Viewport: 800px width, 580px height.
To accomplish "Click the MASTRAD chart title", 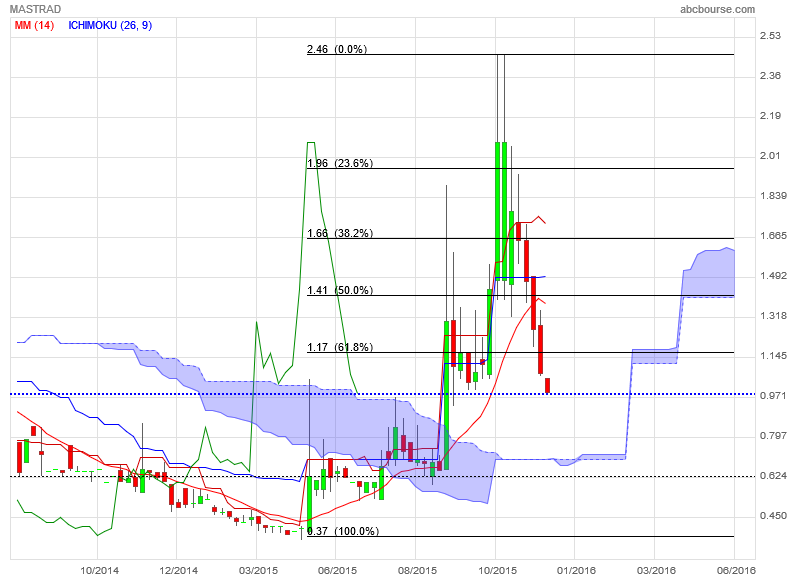I will pyautogui.click(x=35, y=9).
